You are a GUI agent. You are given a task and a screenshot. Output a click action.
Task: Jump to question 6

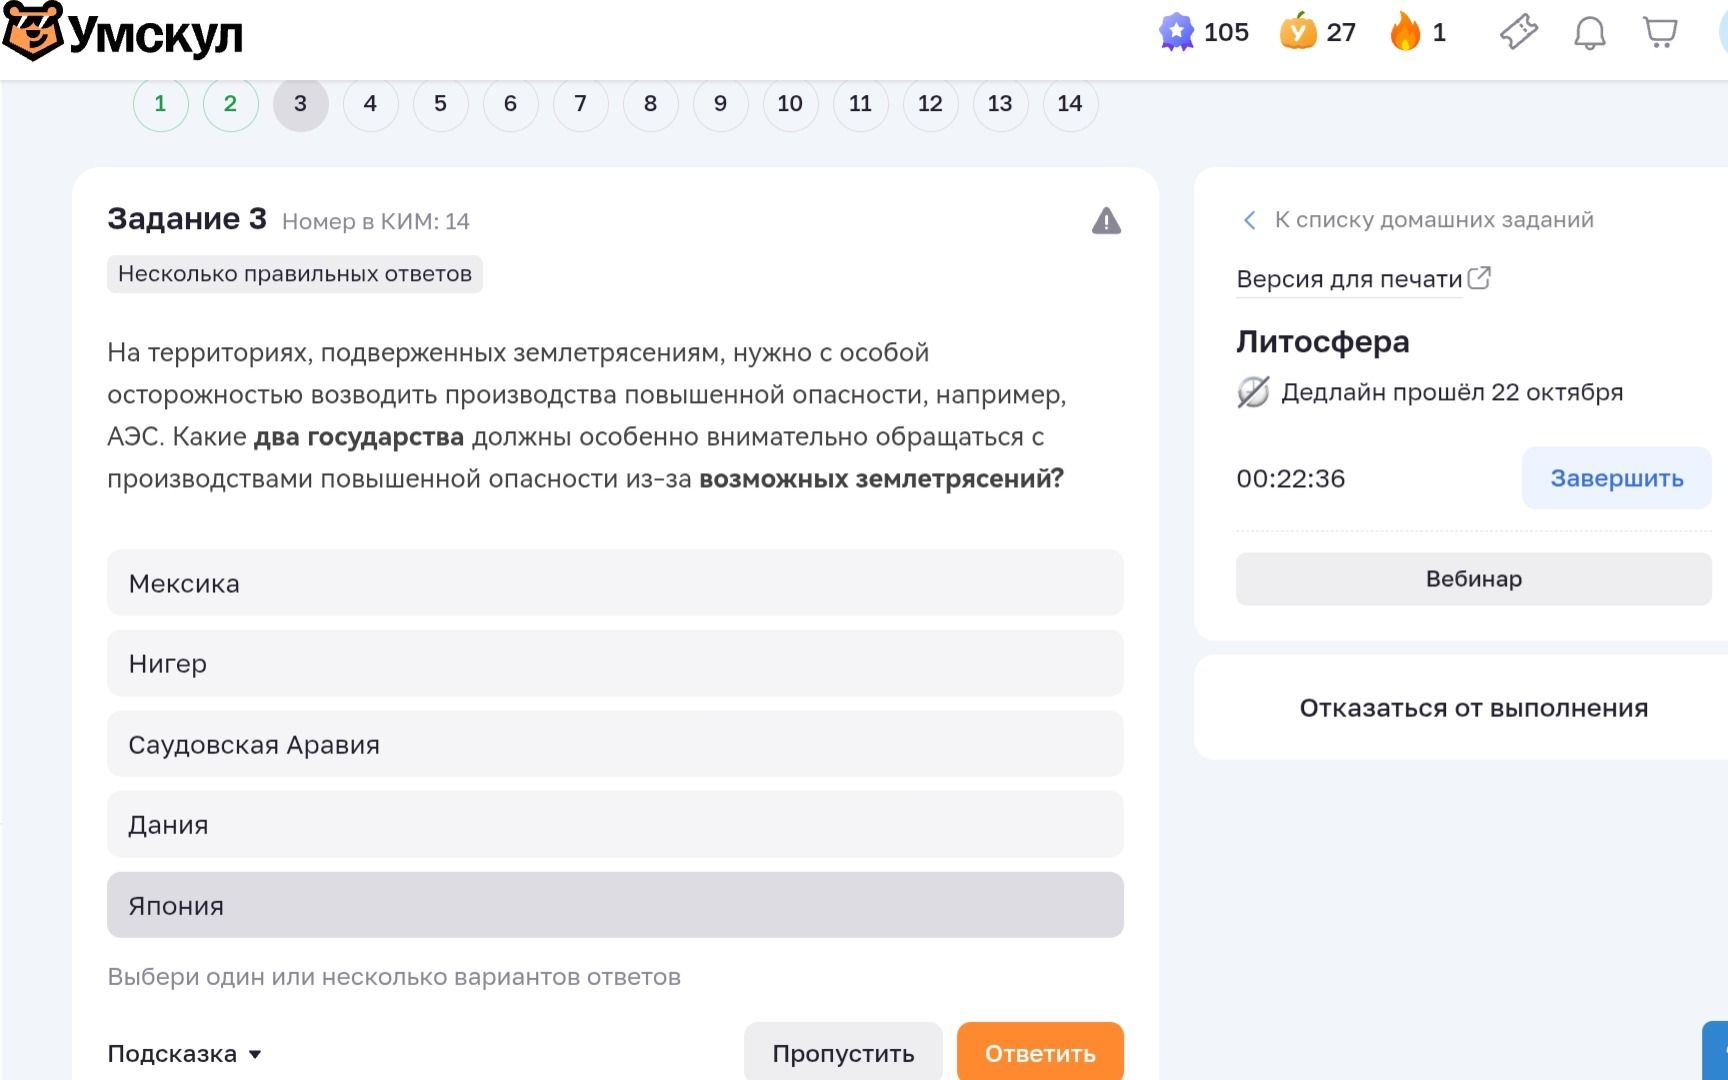pyautogui.click(x=510, y=104)
